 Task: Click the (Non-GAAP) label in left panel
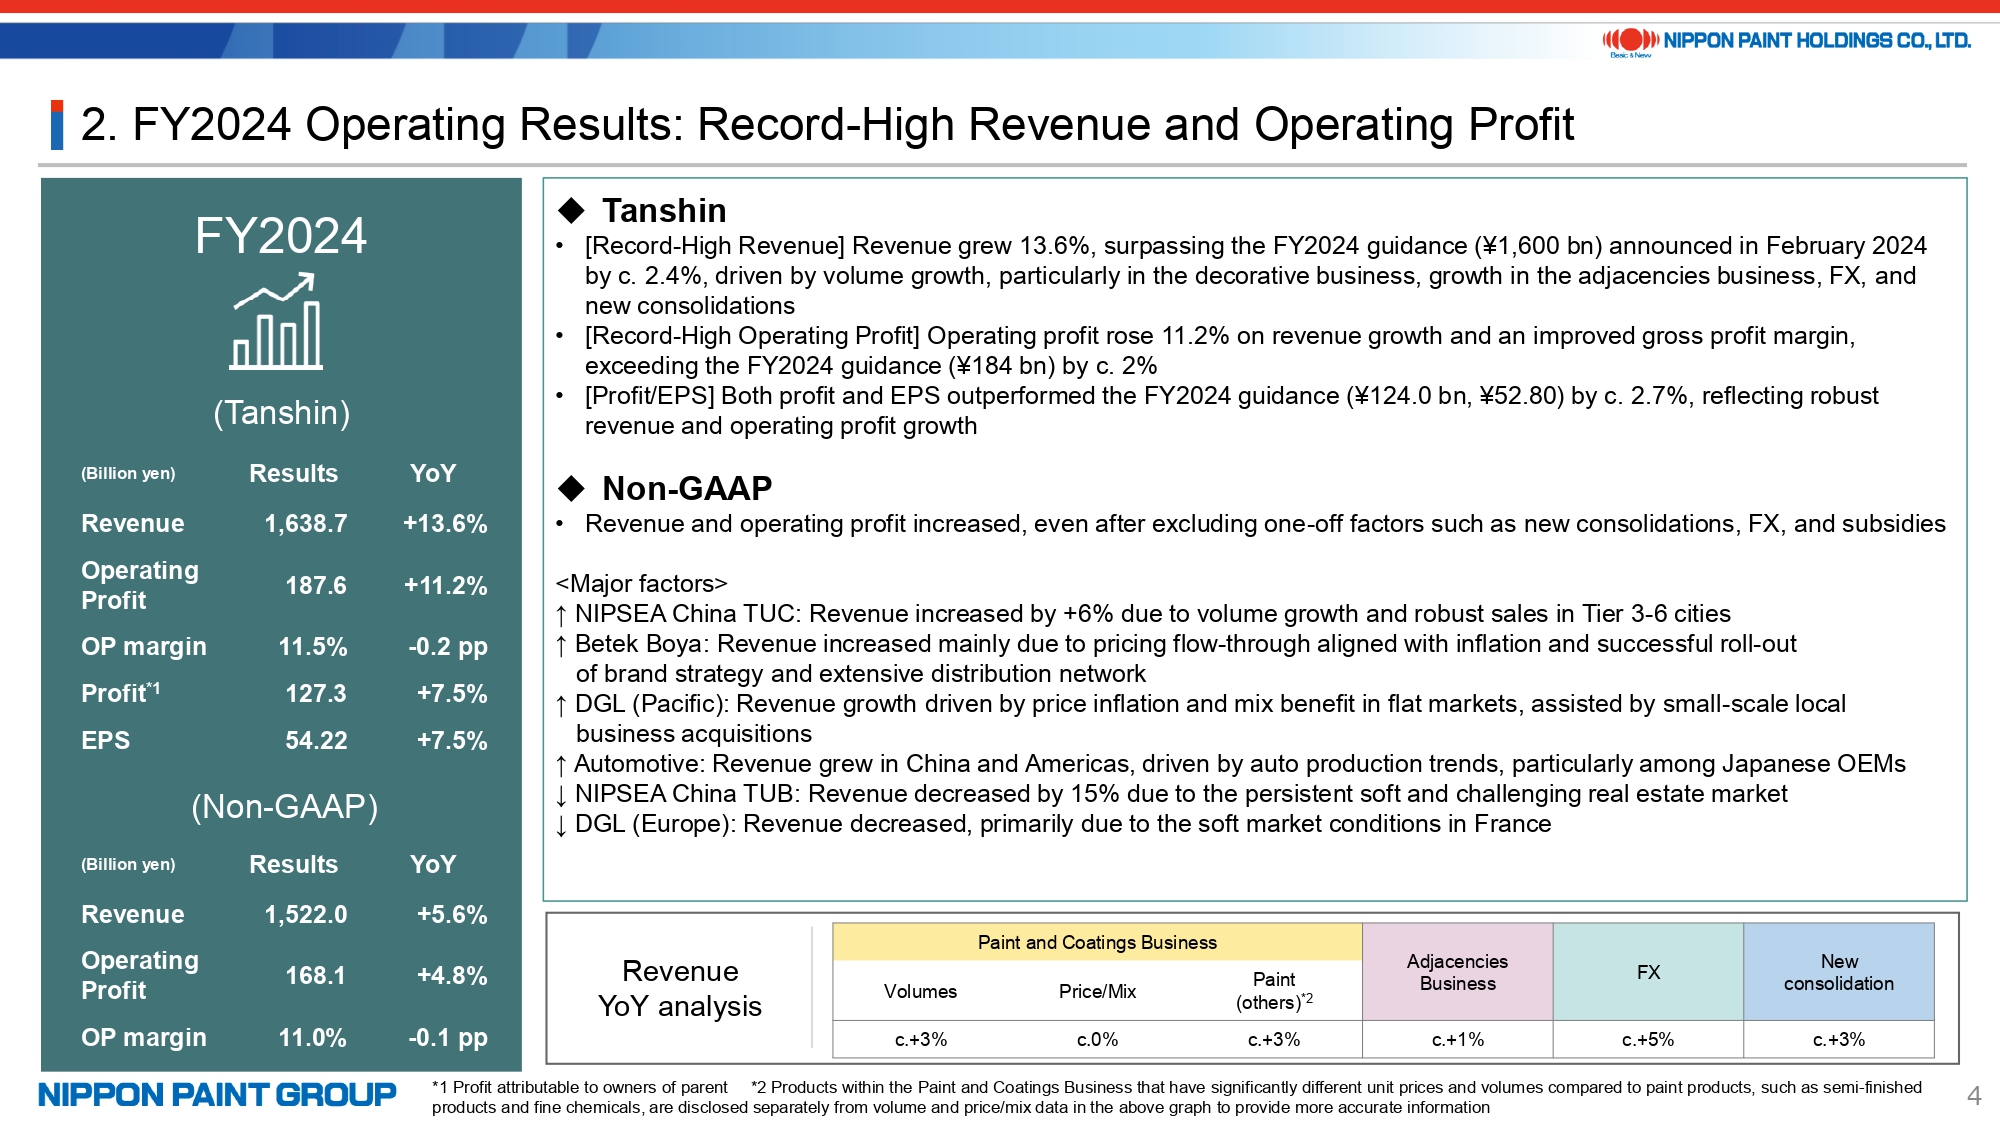[x=285, y=806]
